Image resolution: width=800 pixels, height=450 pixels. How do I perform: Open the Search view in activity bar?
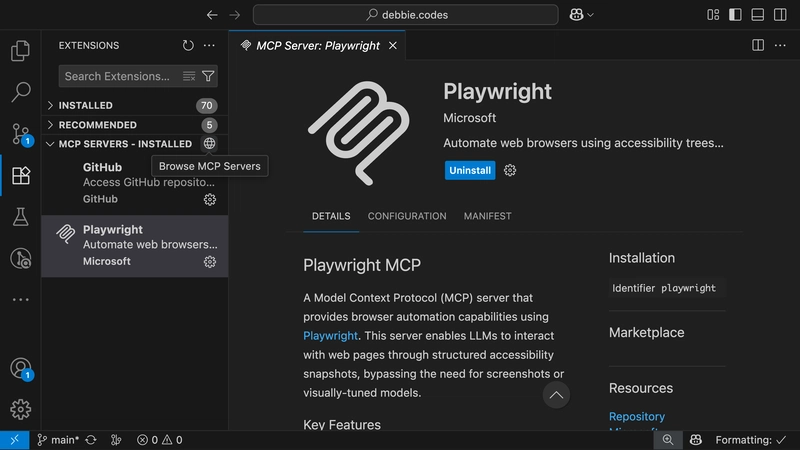click(20, 92)
